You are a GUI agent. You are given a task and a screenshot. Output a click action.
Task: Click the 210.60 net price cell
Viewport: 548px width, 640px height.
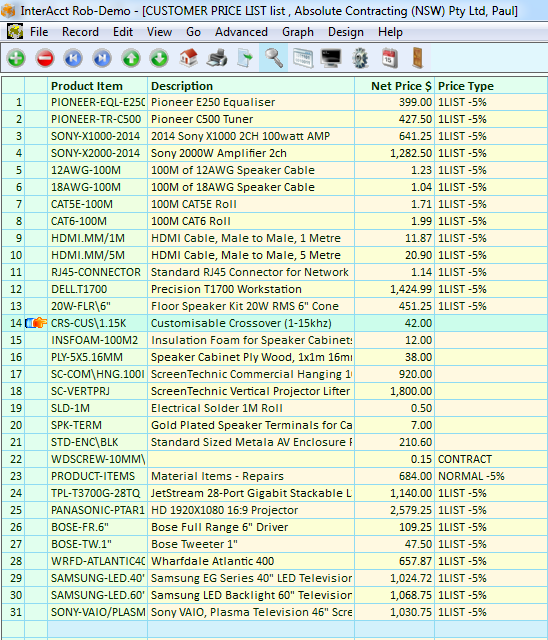395,442
